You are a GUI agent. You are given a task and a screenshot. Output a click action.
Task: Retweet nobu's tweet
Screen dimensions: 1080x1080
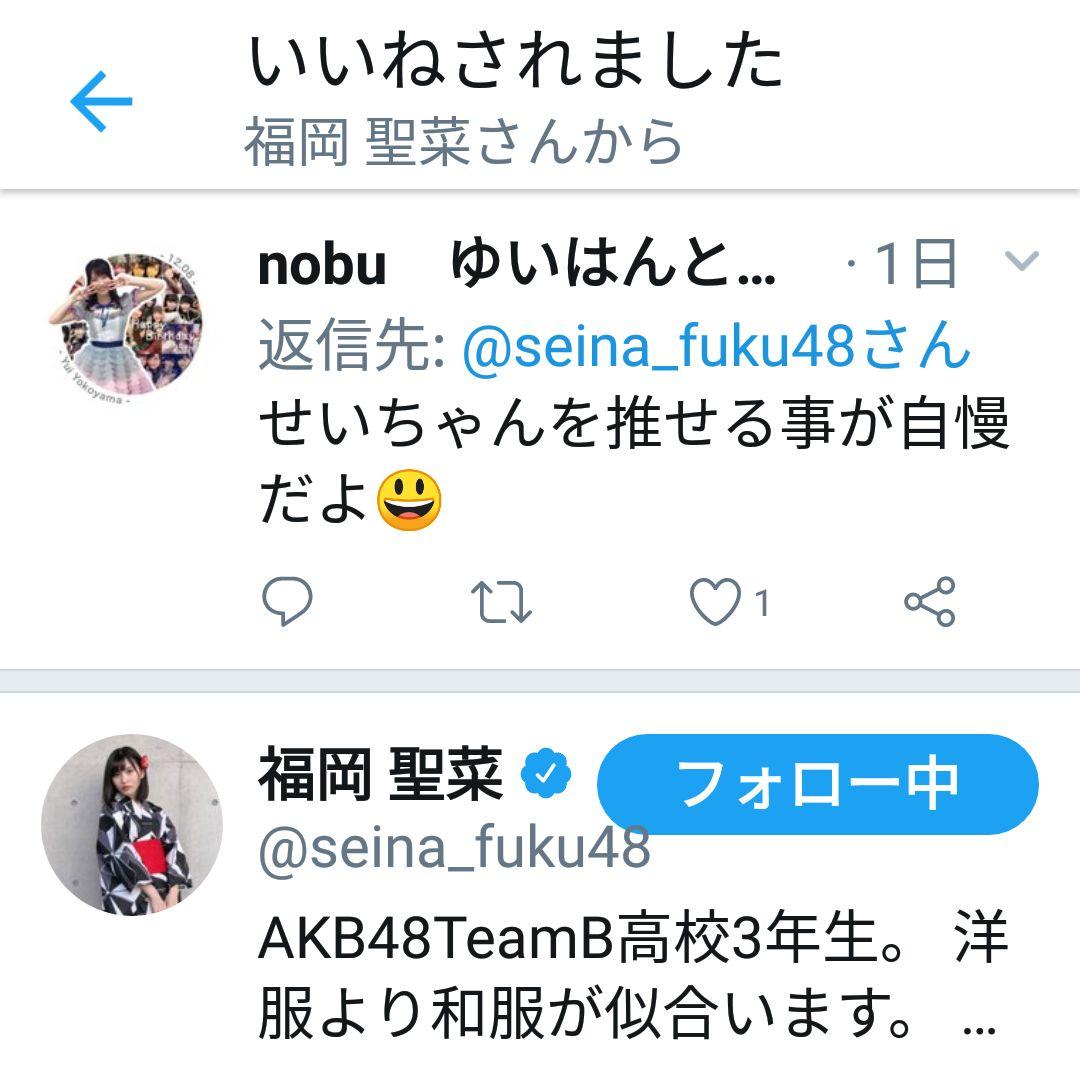502,603
